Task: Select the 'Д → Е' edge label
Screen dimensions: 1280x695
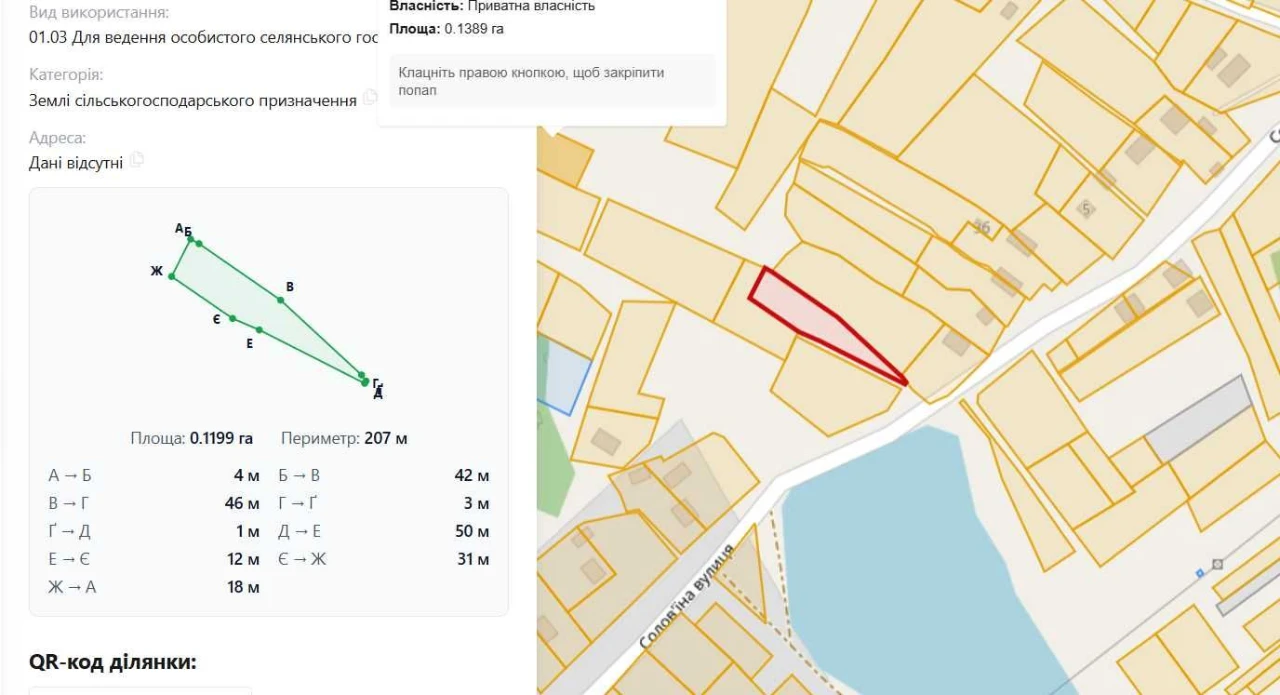Action: coord(300,531)
